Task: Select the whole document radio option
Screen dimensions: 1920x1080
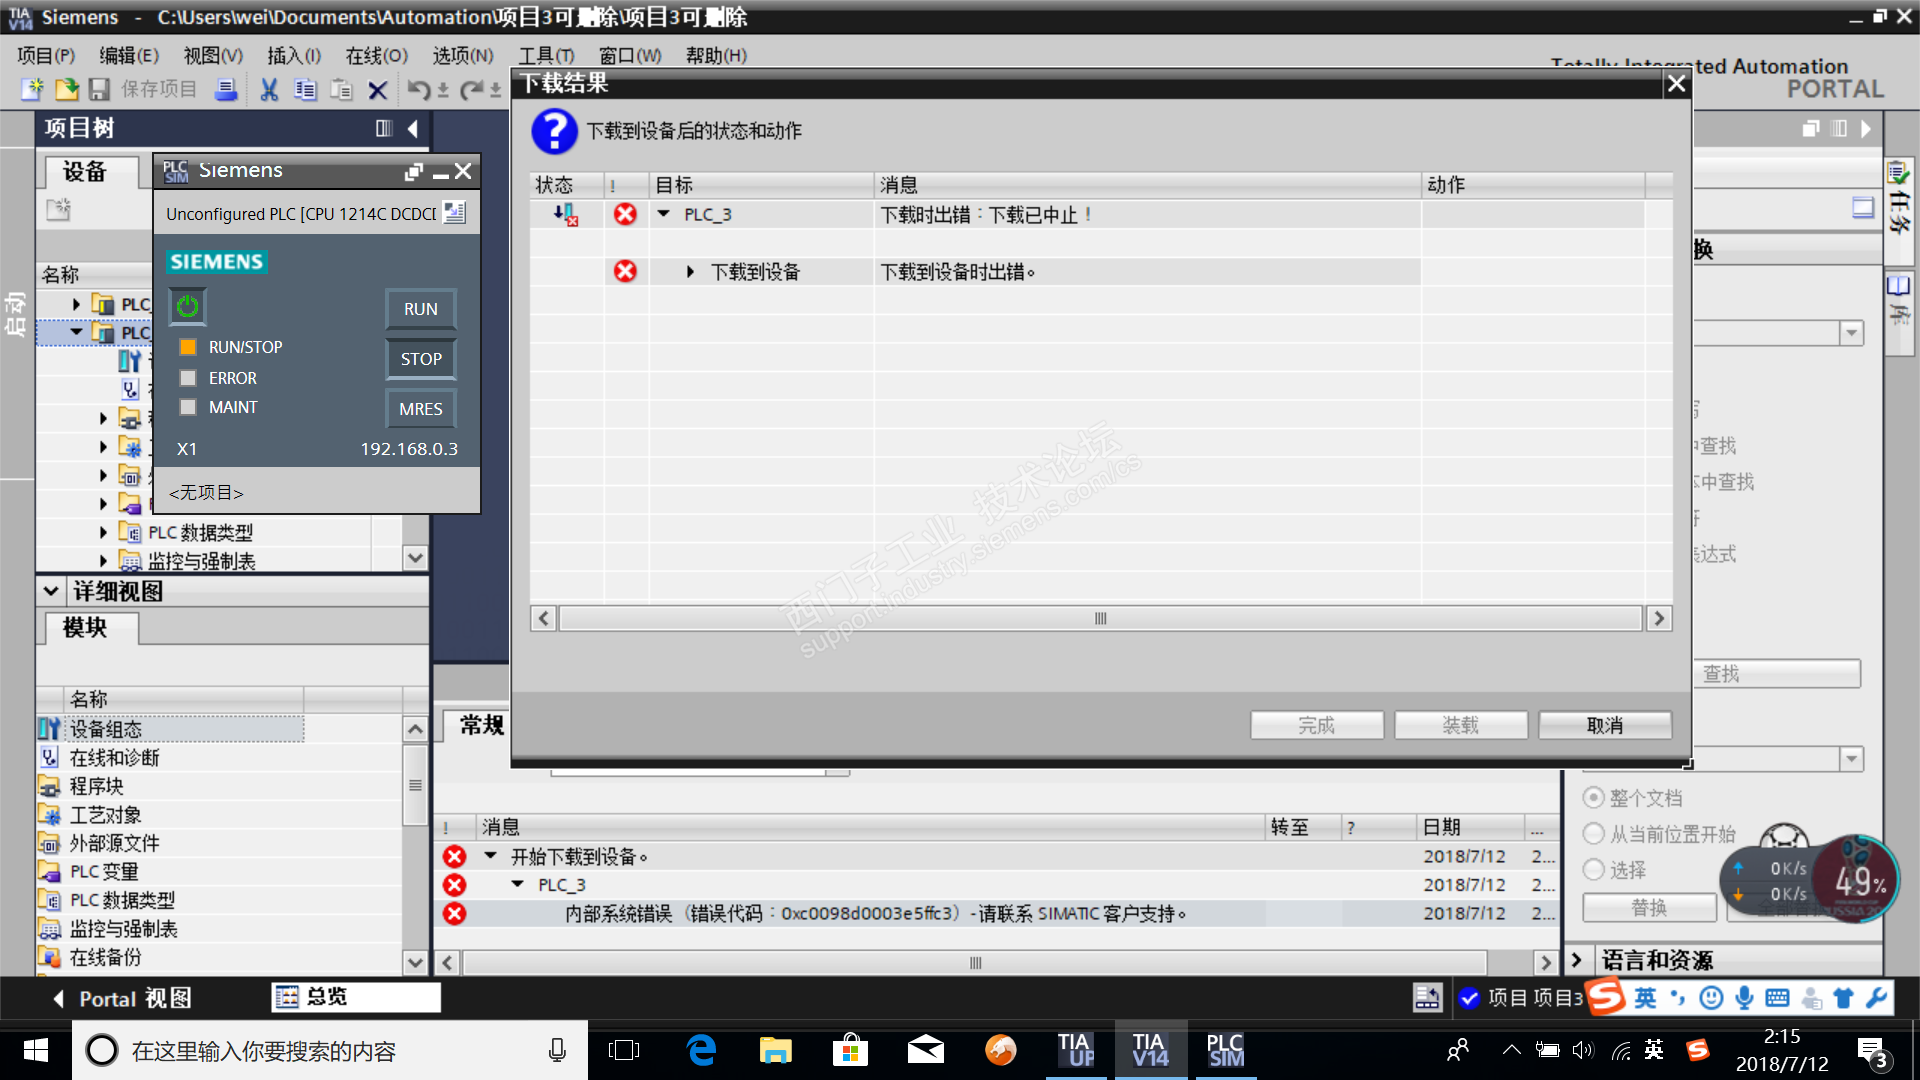Action: pyautogui.click(x=1593, y=798)
